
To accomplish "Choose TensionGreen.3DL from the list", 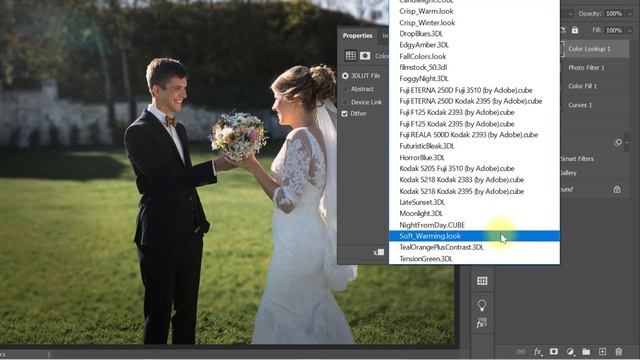I will (x=474, y=259).
